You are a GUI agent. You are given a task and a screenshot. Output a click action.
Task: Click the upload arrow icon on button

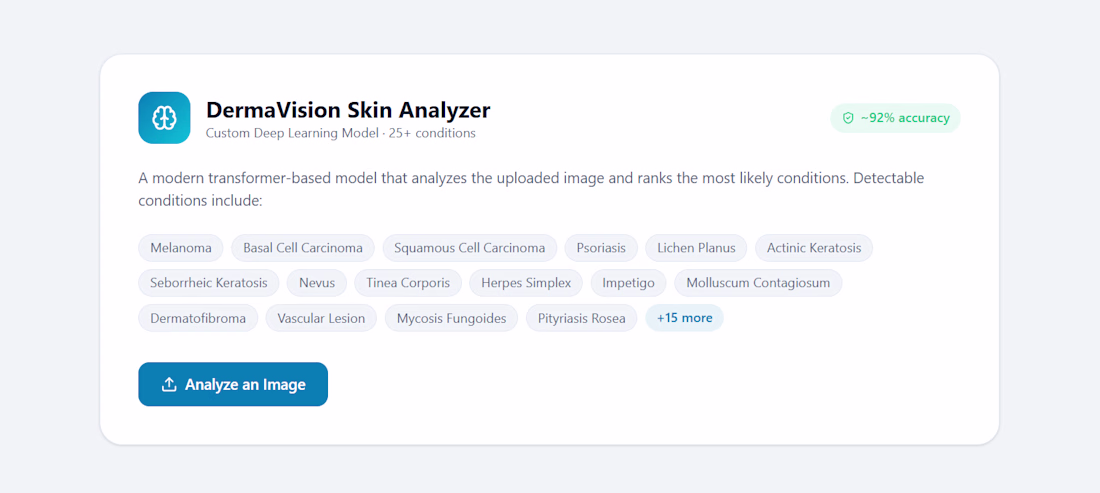[168, 384]
